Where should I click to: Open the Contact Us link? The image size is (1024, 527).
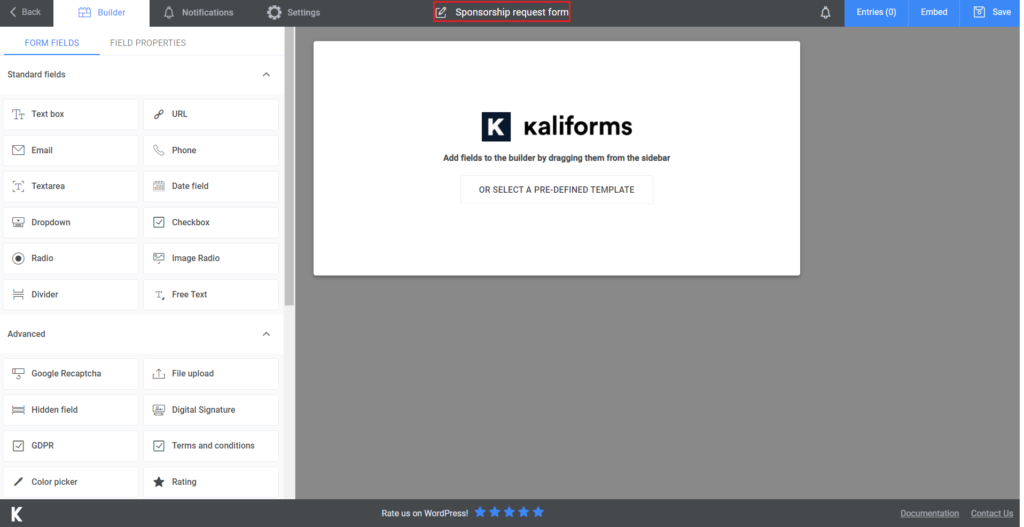pyautogui.click(x=991, y=513)
